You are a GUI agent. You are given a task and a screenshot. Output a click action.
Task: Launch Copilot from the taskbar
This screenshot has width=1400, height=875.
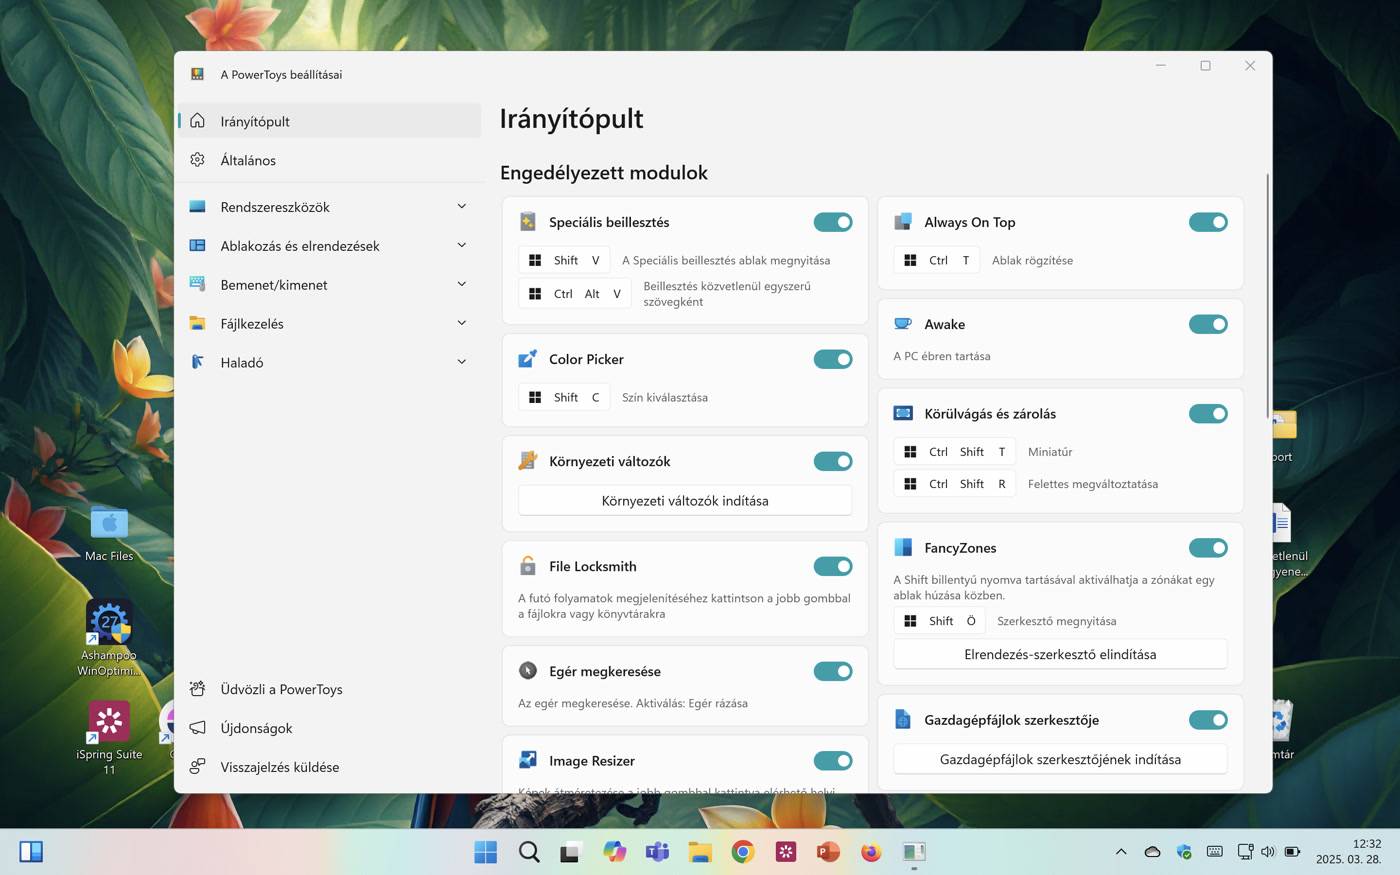click(x=614, y=852)
